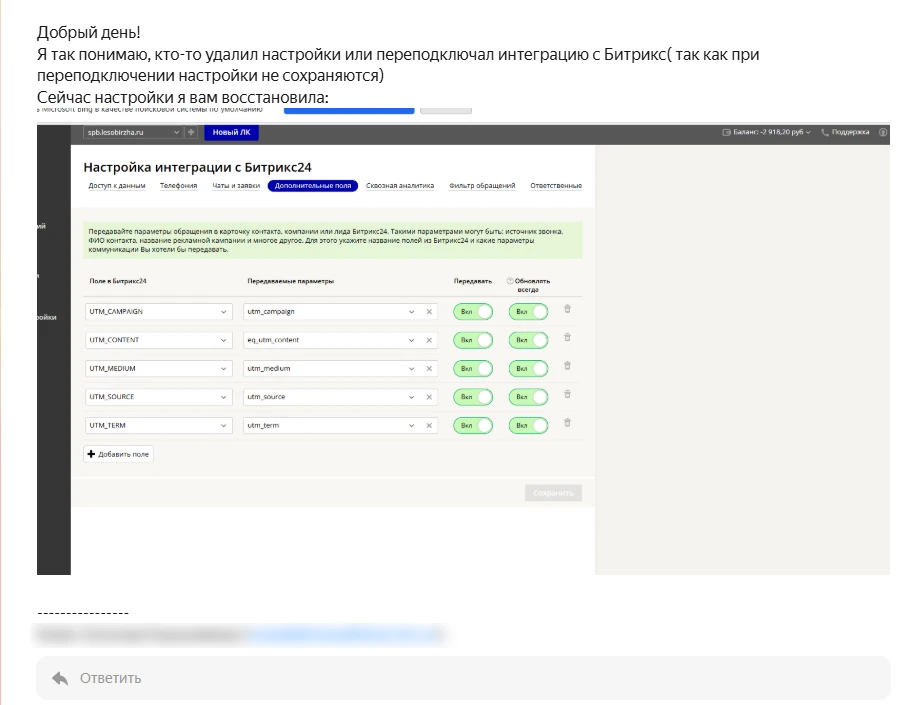The width and height of the screenshot is (897, 705).
Task: Clear the utm_source parameter with X
Action: [x=429, y=397]
